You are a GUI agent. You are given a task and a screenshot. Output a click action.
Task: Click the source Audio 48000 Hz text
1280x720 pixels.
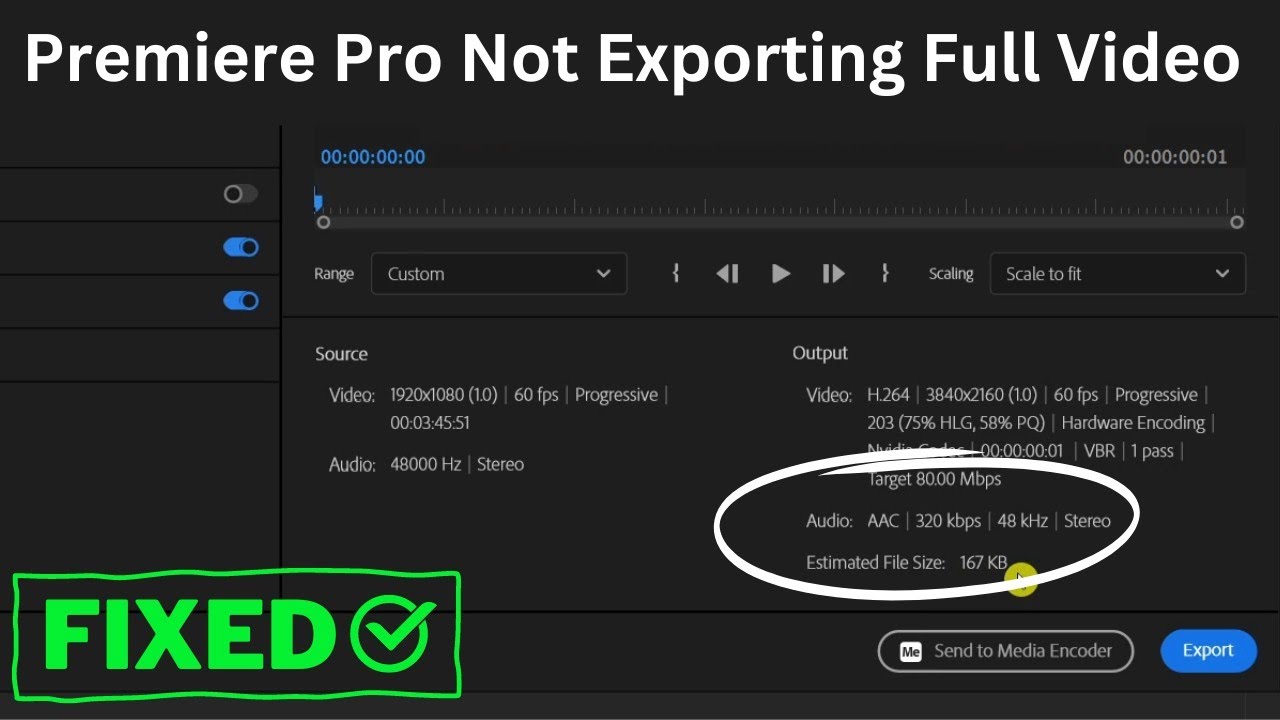(x=426, y=465)
